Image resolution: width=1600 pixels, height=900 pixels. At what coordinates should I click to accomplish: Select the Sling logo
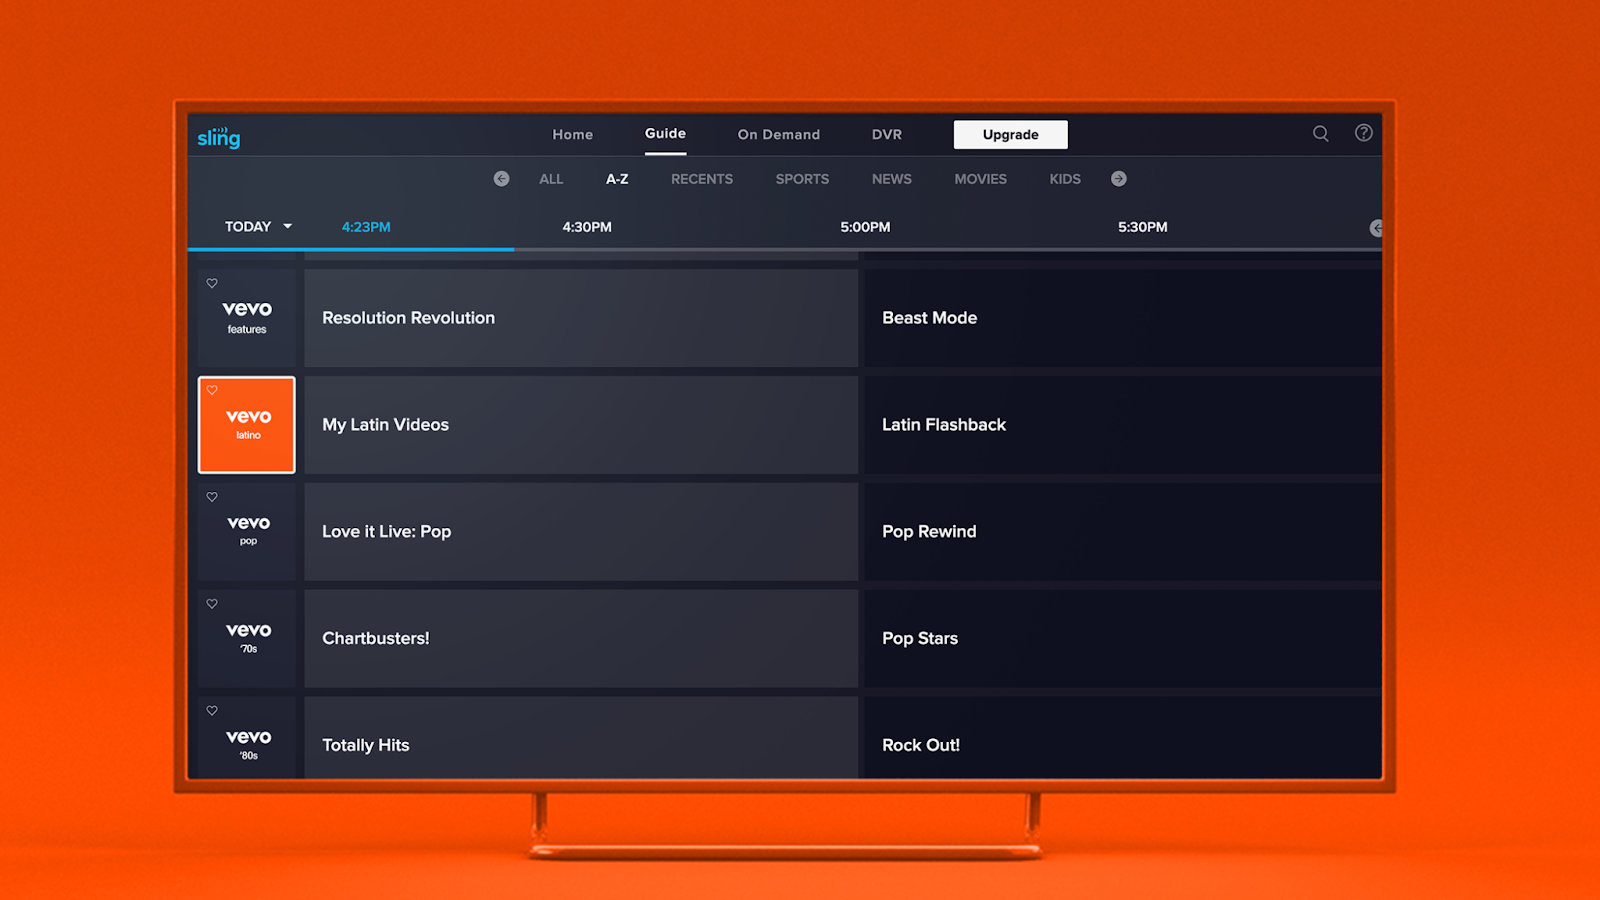[217, 137]
